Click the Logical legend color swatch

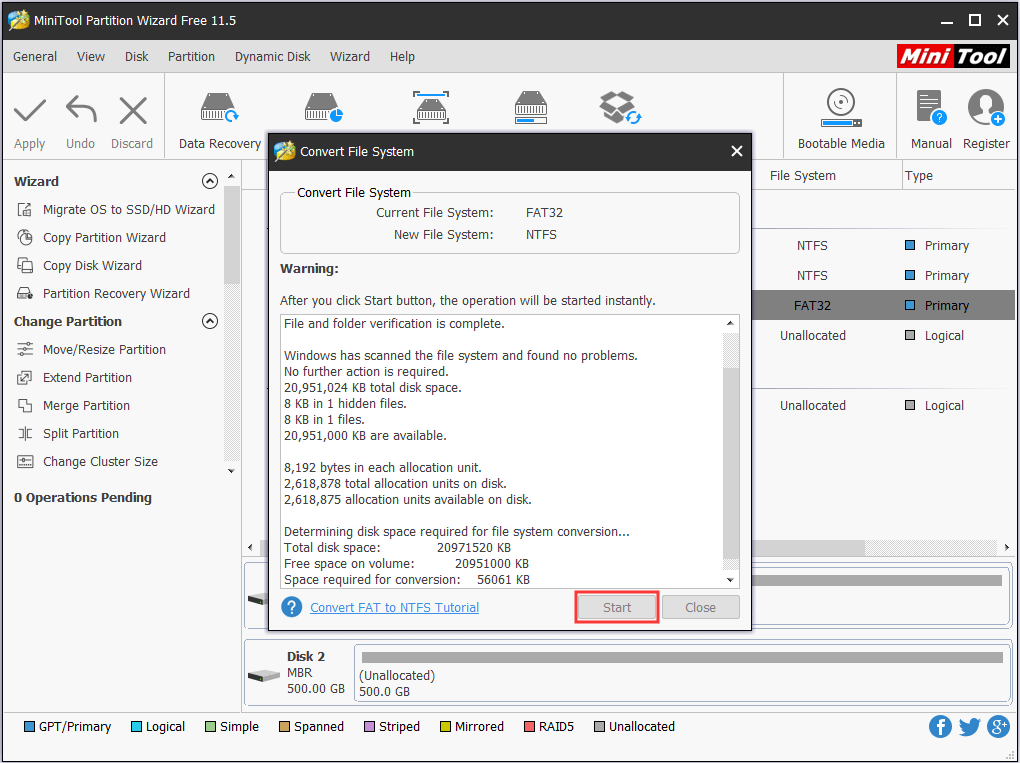[137, 727]
